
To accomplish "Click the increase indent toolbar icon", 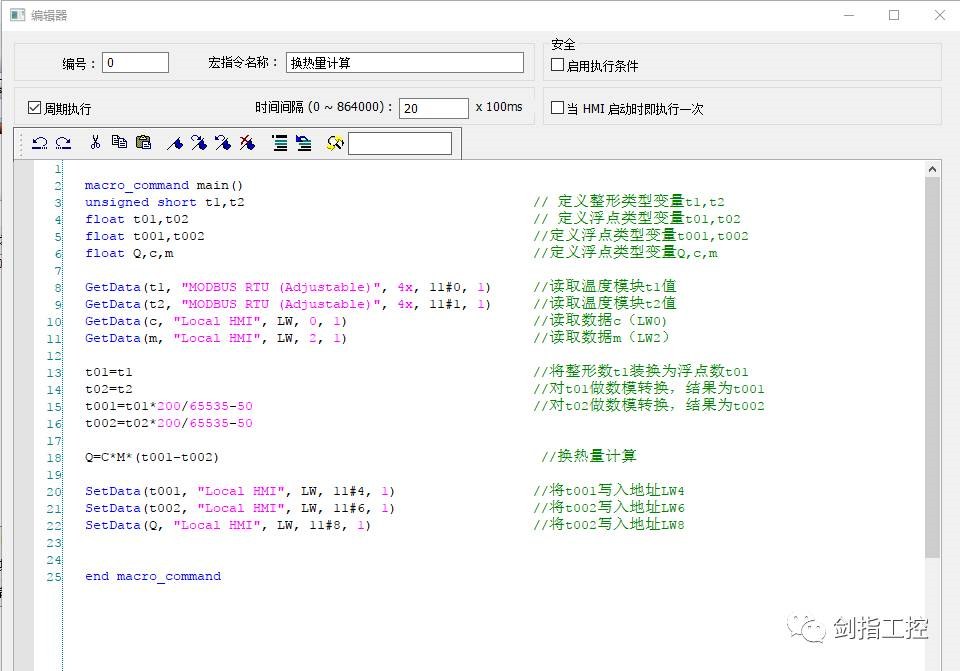I will (282, 142).
